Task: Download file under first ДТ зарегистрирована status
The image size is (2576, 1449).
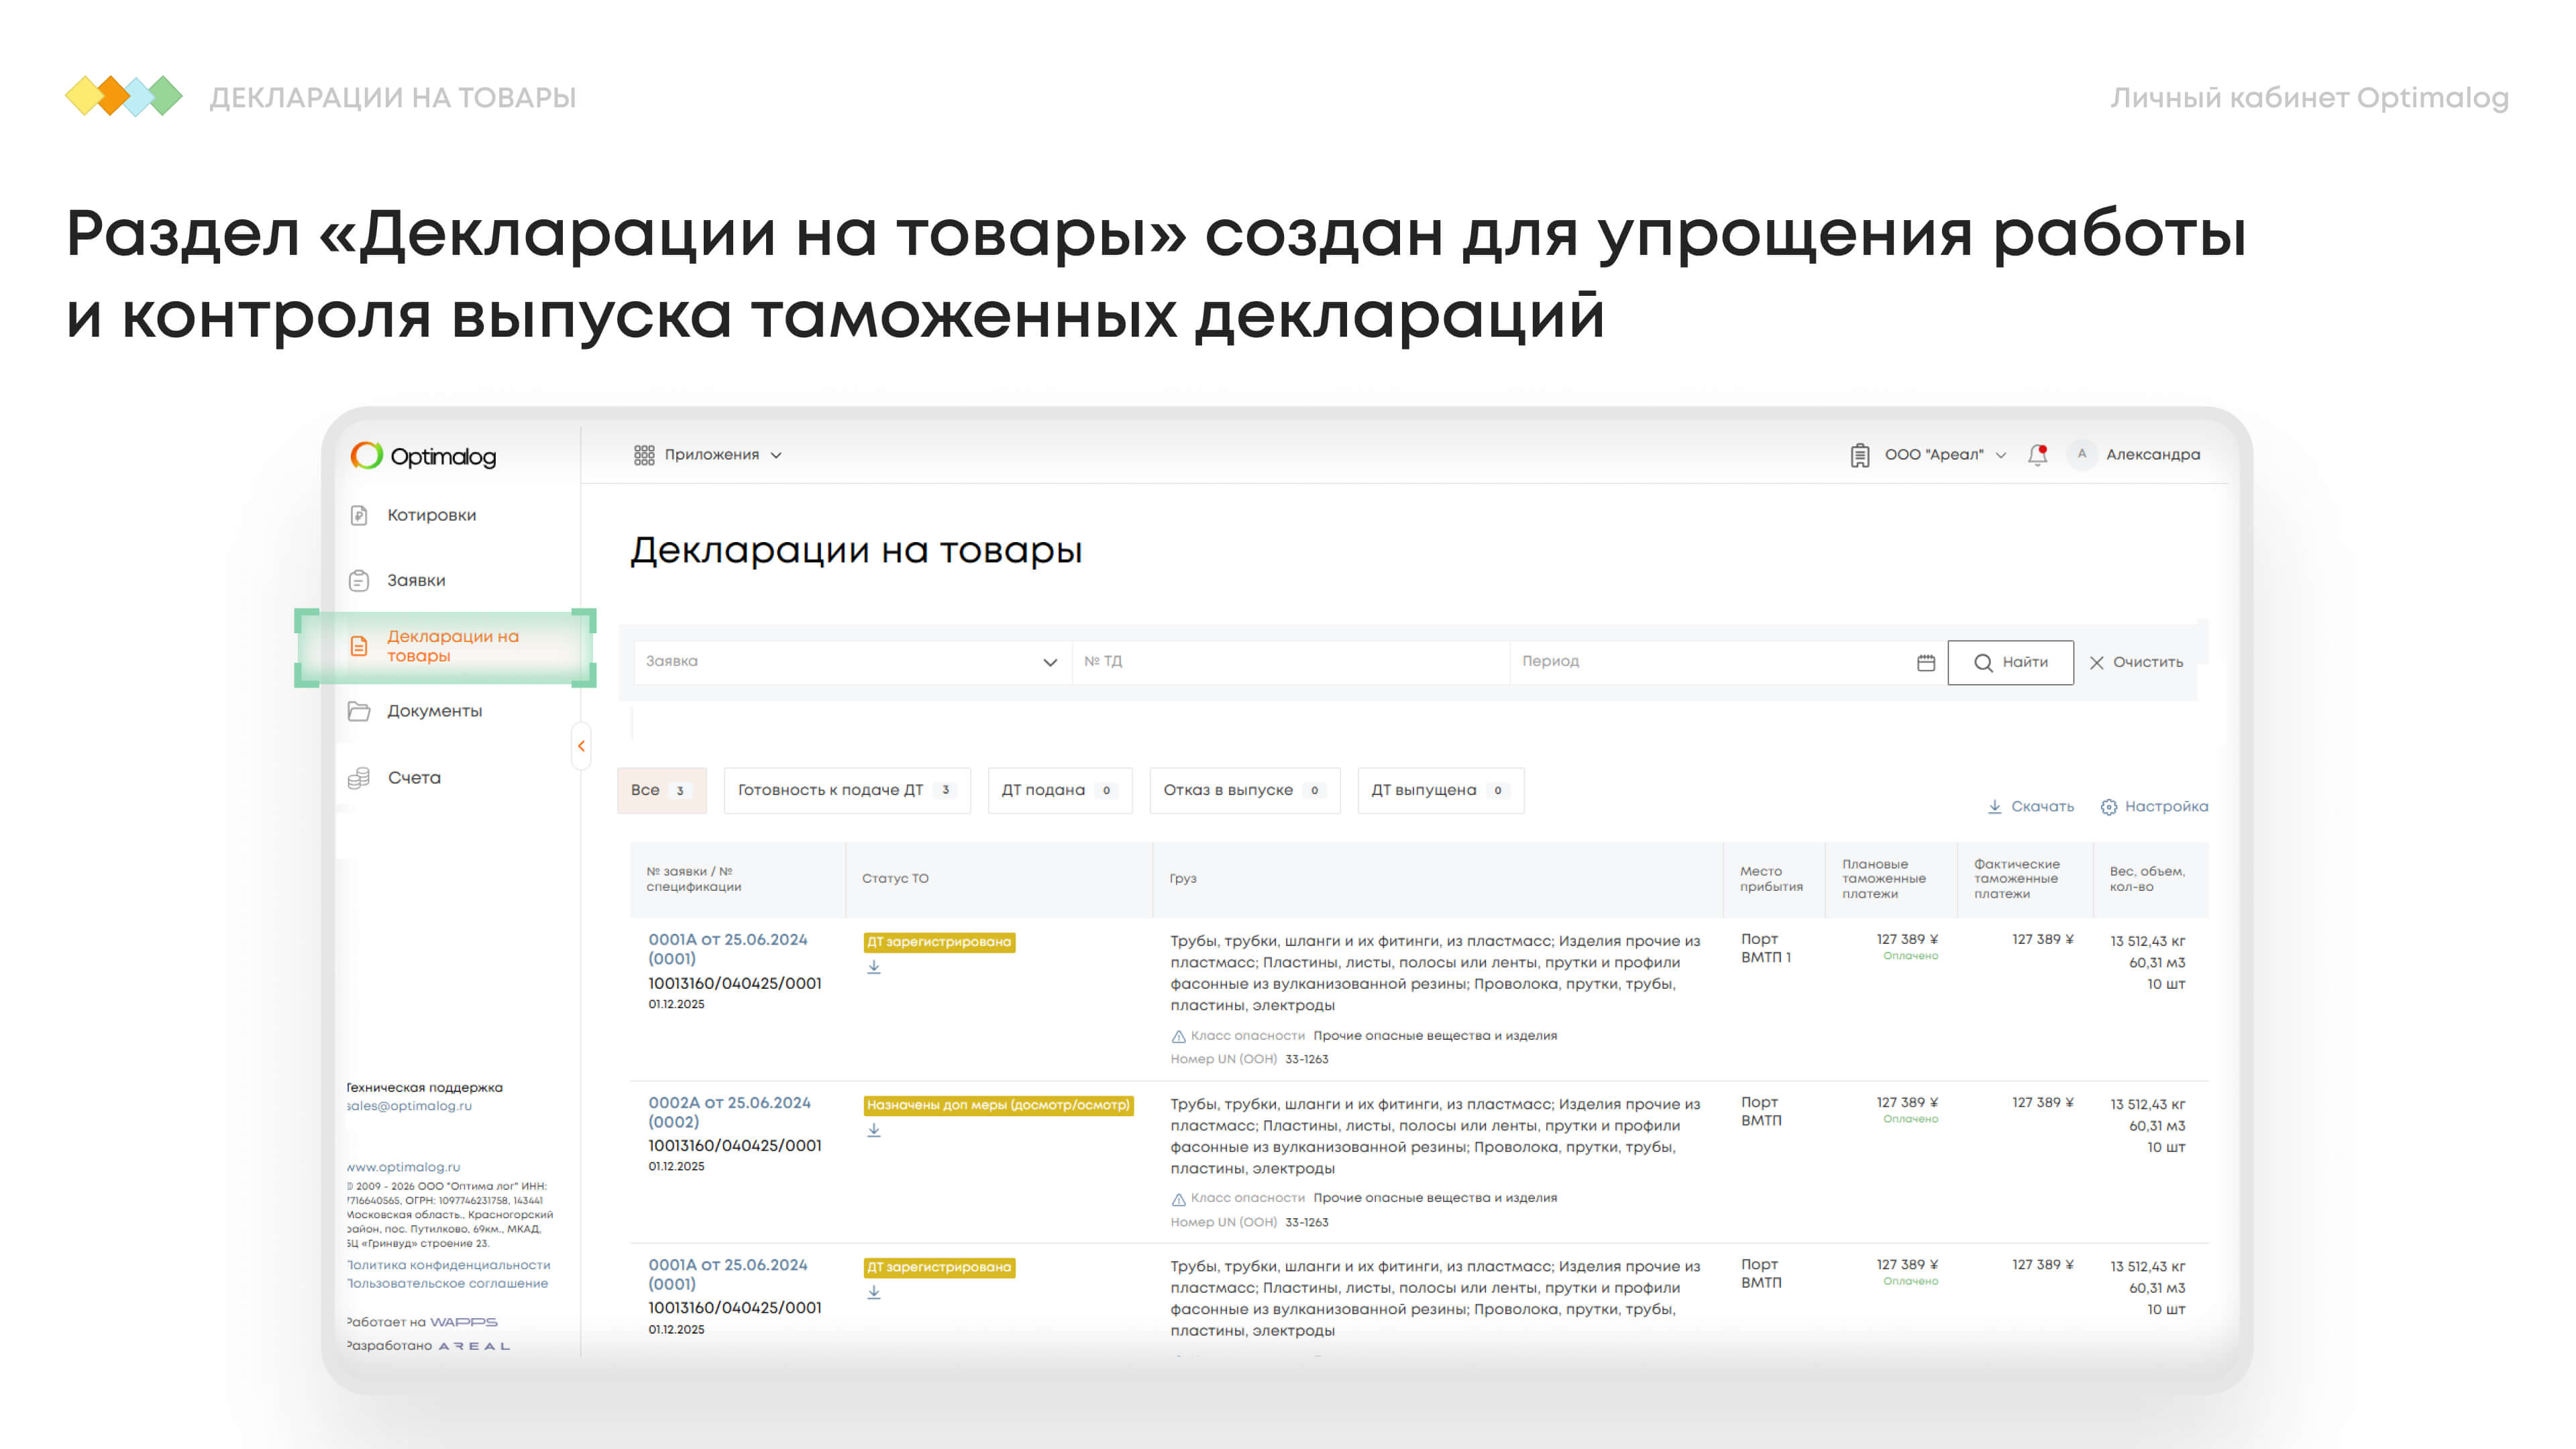Action: pyautogui.click(x=874, y=967)
